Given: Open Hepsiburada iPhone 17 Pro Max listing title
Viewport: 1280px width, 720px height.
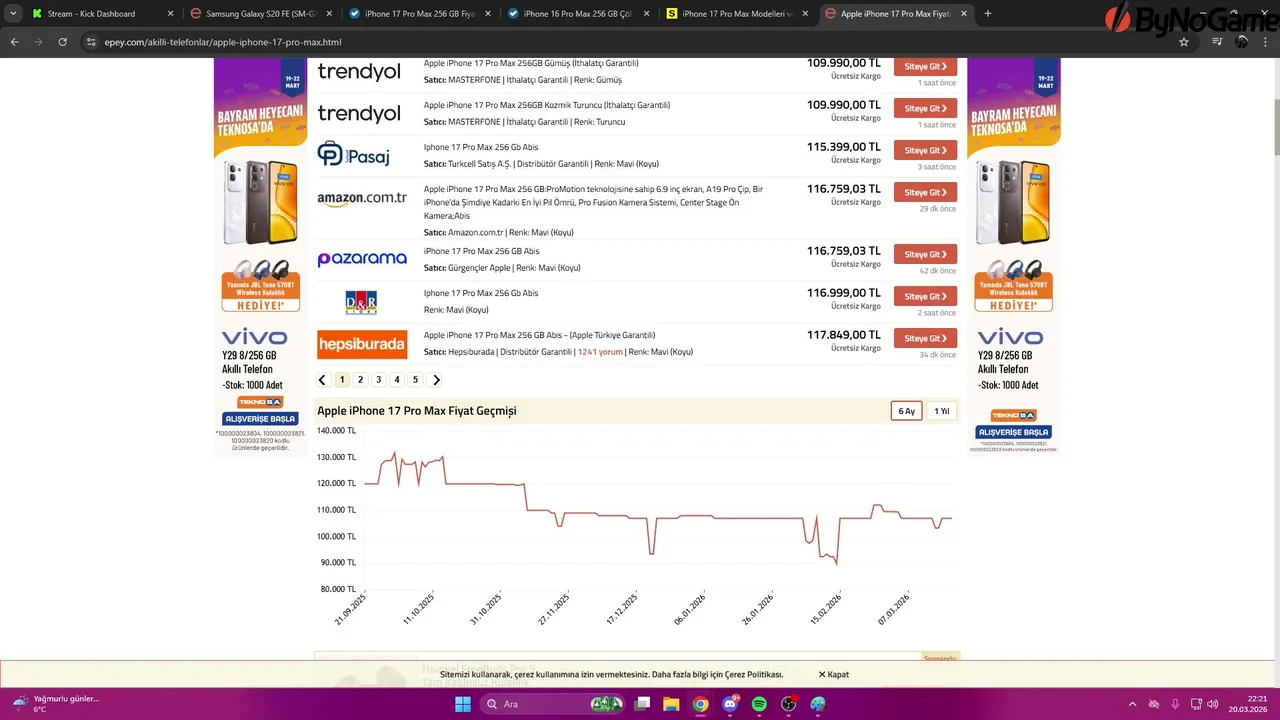Looking at the screenshot, I should tap(539, 335).
